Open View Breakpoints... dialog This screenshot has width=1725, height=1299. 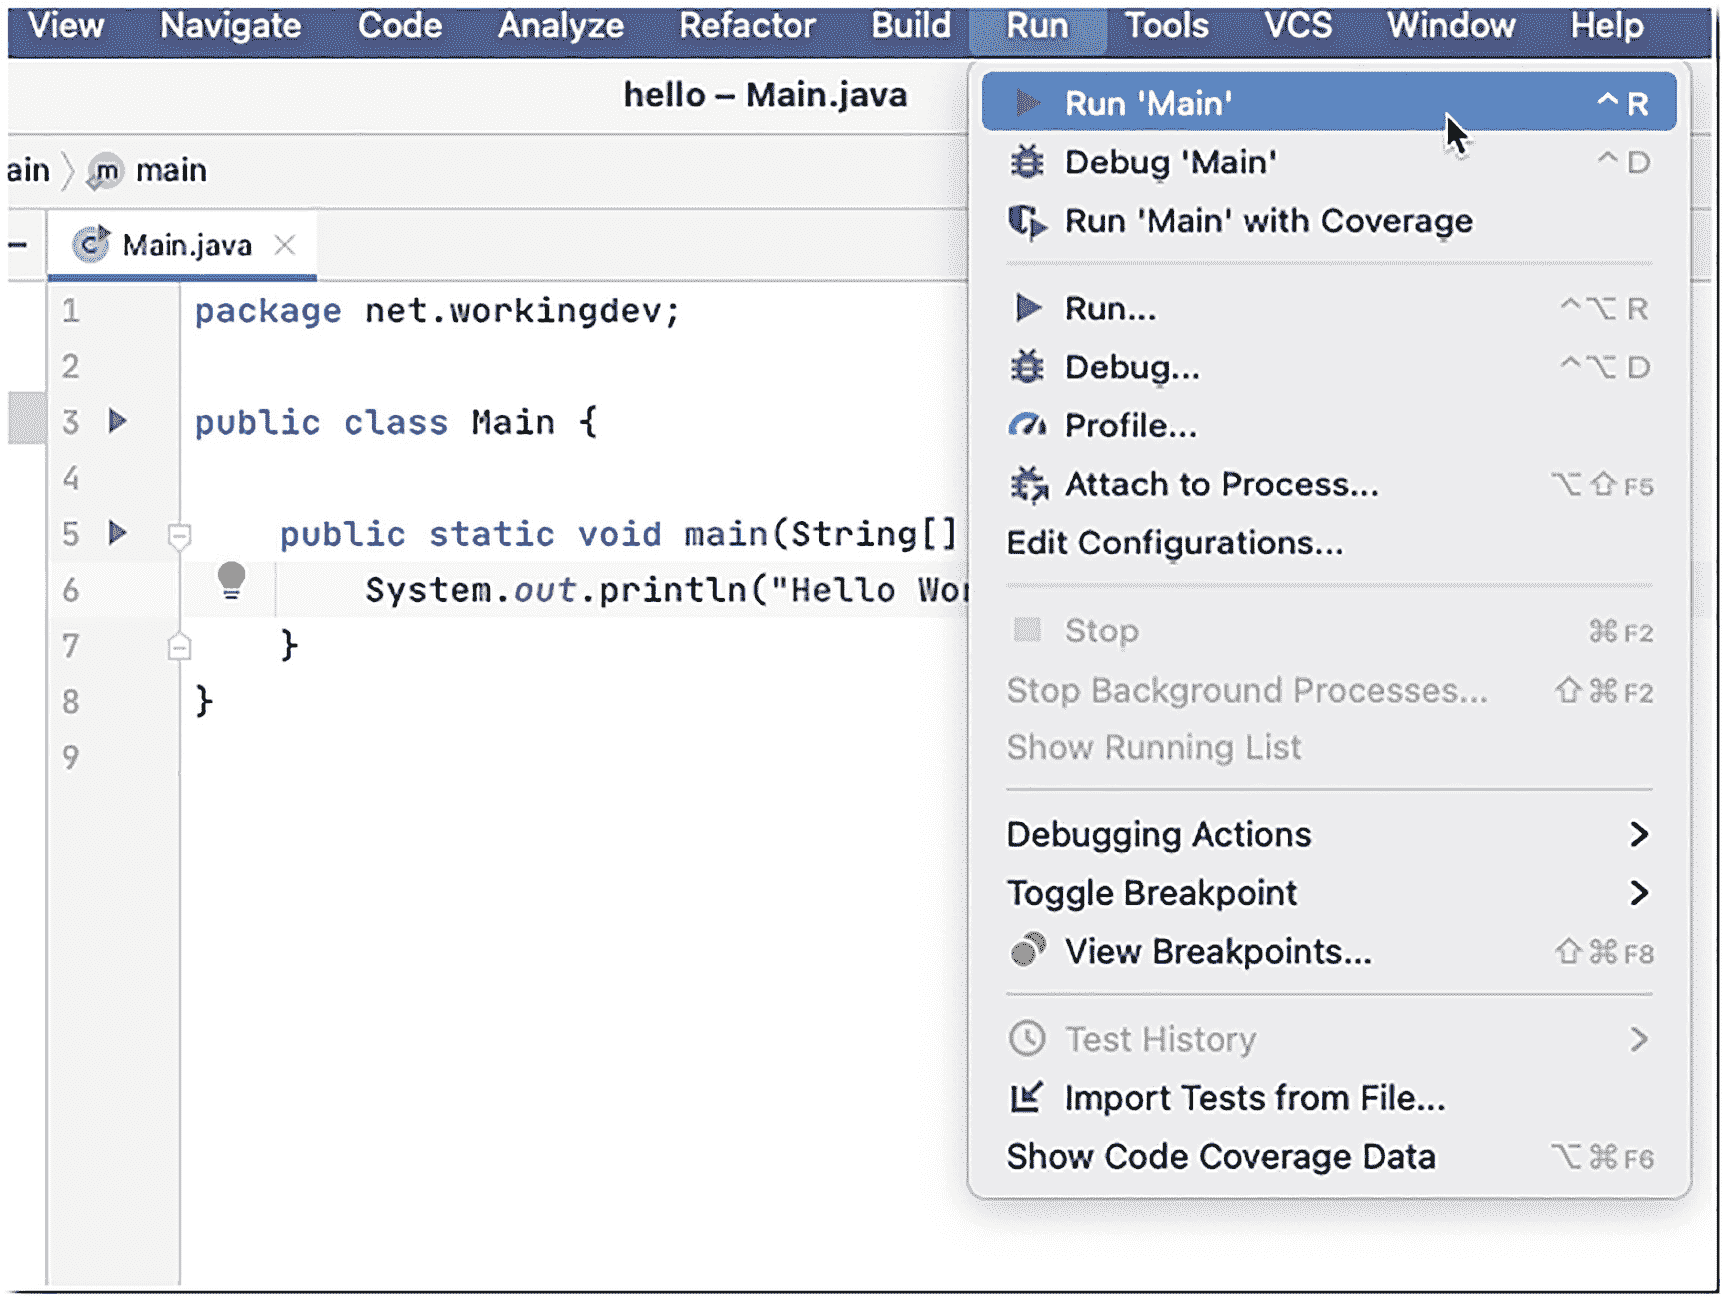pyautogui.click(x=1328, y=951)
